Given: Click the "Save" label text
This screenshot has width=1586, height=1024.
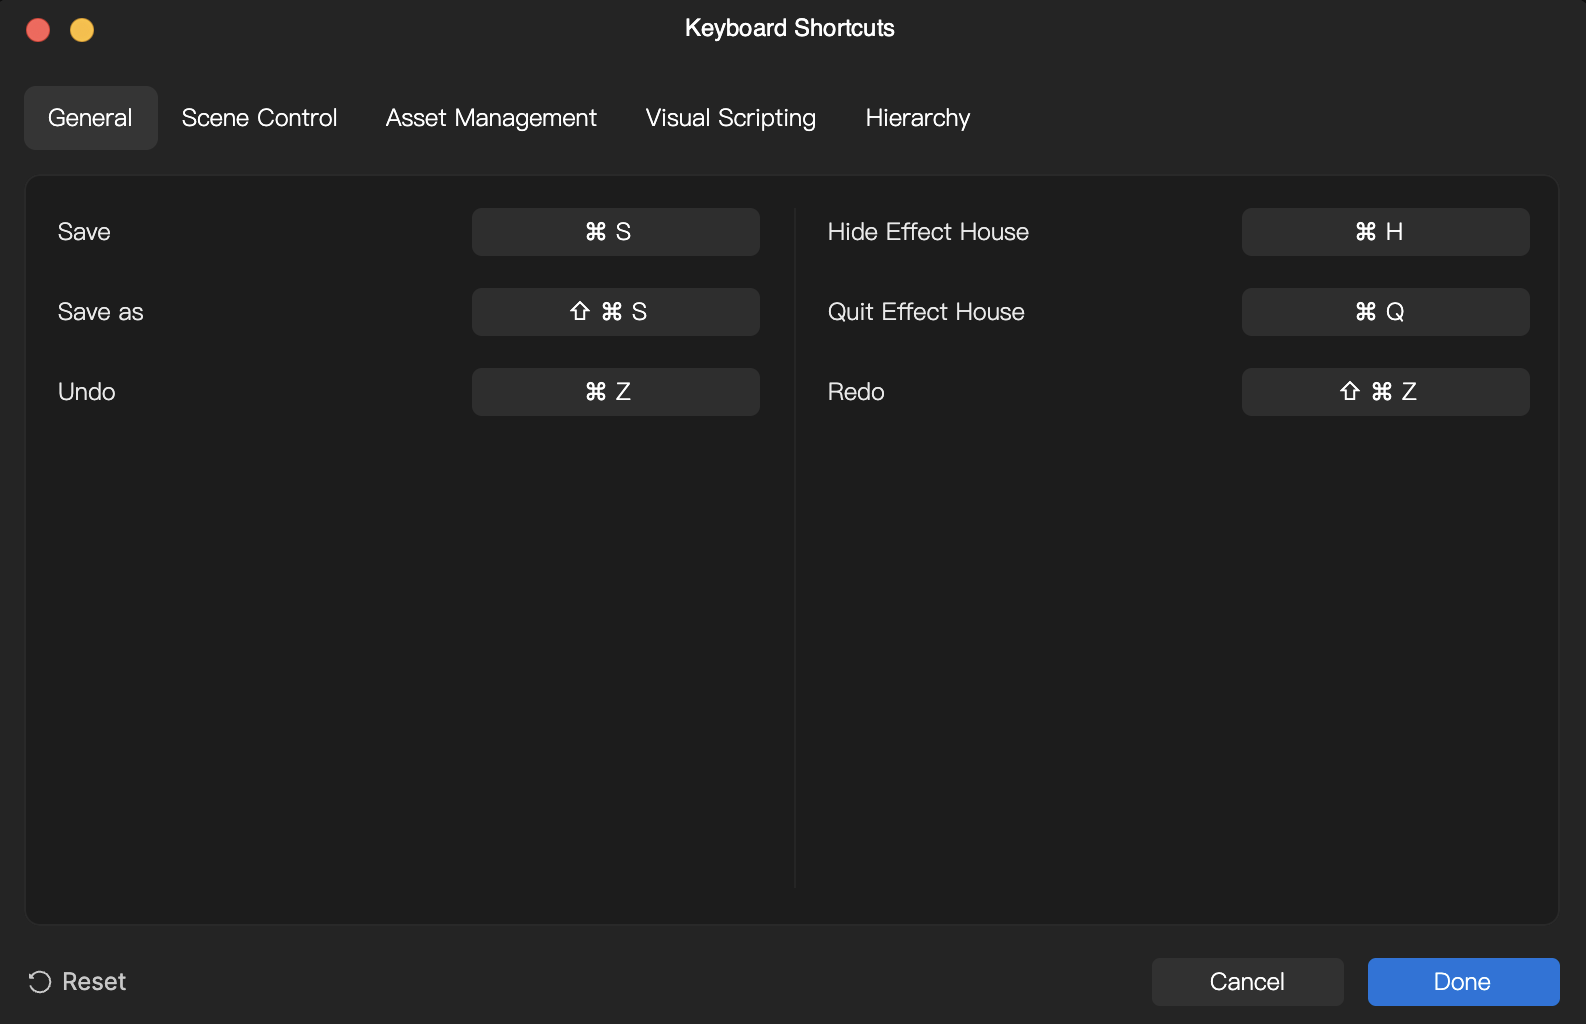Looking at the screenshot, I should pos(84,232).
